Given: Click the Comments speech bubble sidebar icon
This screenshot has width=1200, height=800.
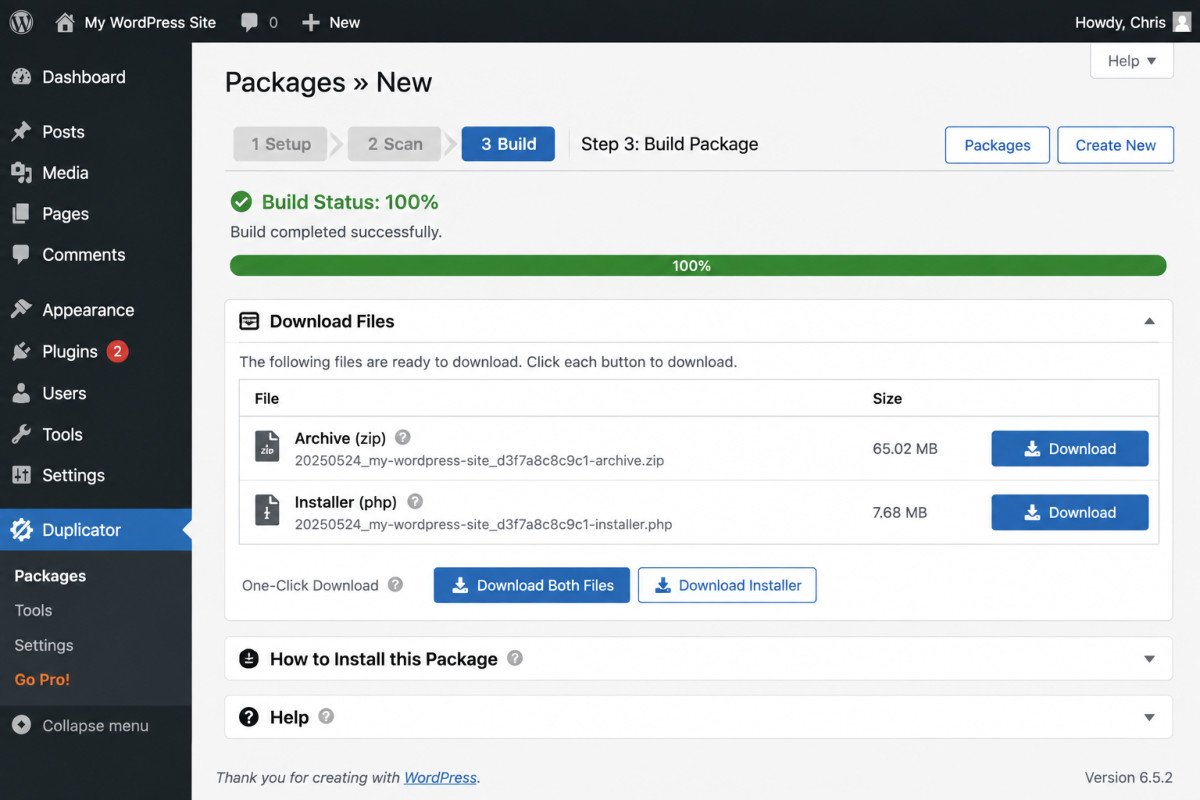Looking at the screenshot, I should [21, 255].
